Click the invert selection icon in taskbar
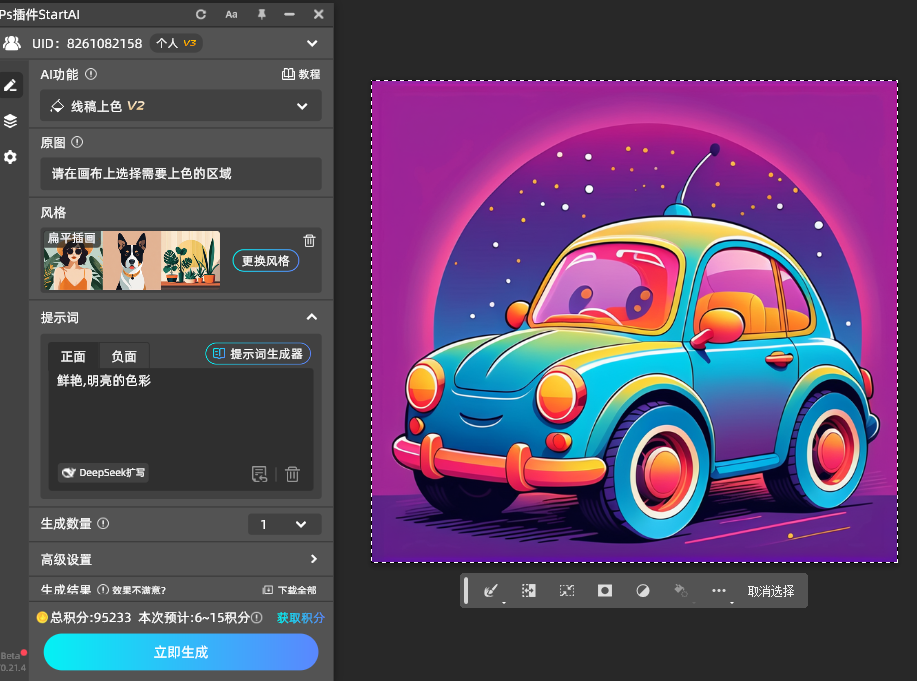This screenshot has width=917, height=681. (x=529, y=591)
